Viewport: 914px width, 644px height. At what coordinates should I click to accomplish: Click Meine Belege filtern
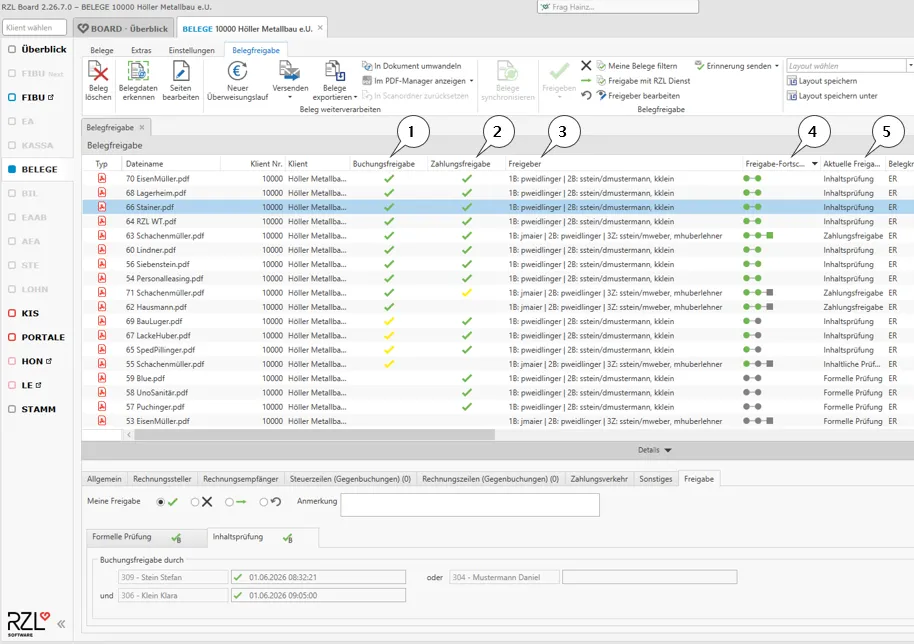[x=637, y=66]
